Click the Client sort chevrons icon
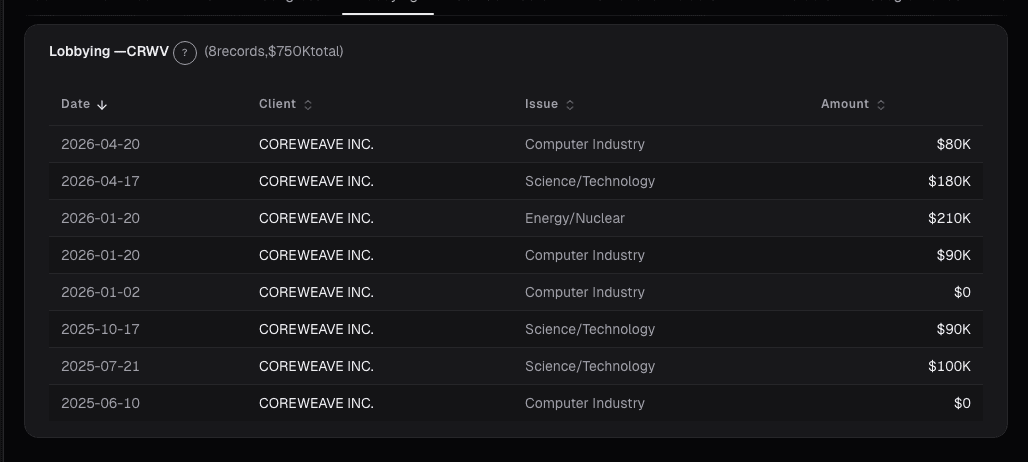 pos(307,105)
